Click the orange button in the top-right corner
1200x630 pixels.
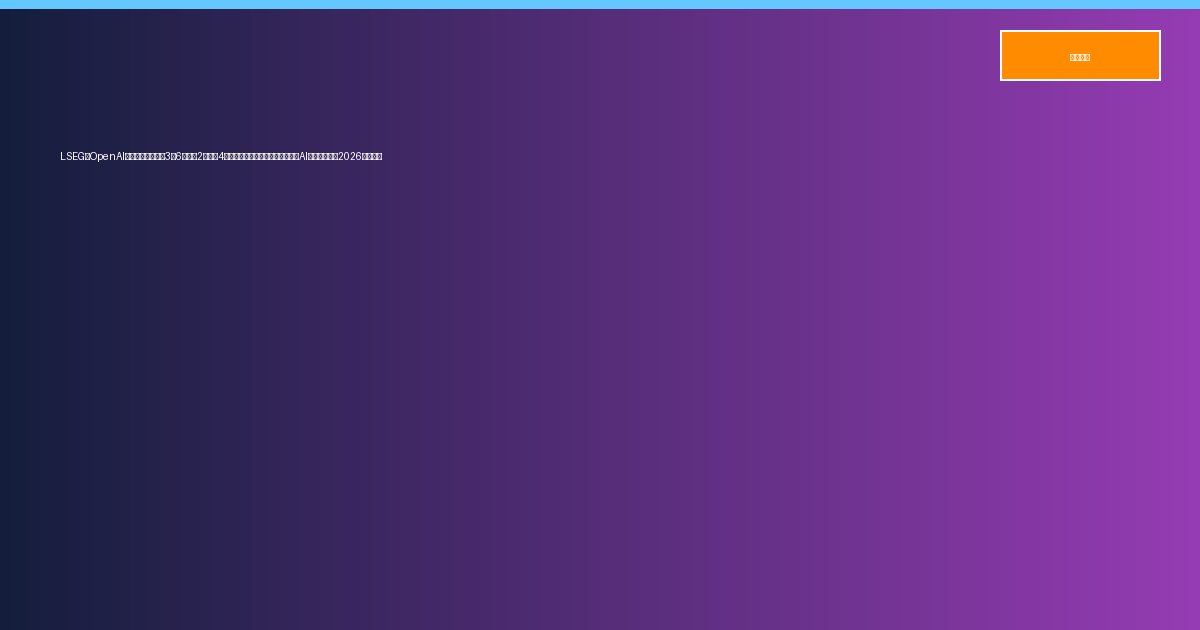coord(1080,56)
